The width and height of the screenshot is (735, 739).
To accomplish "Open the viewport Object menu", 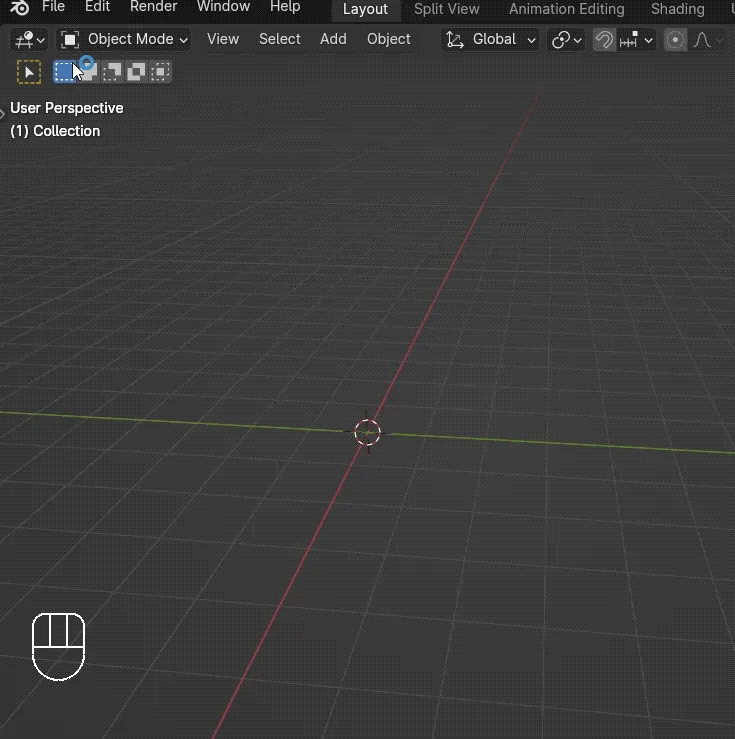I will pyautogui.click(x=389, y=39).
